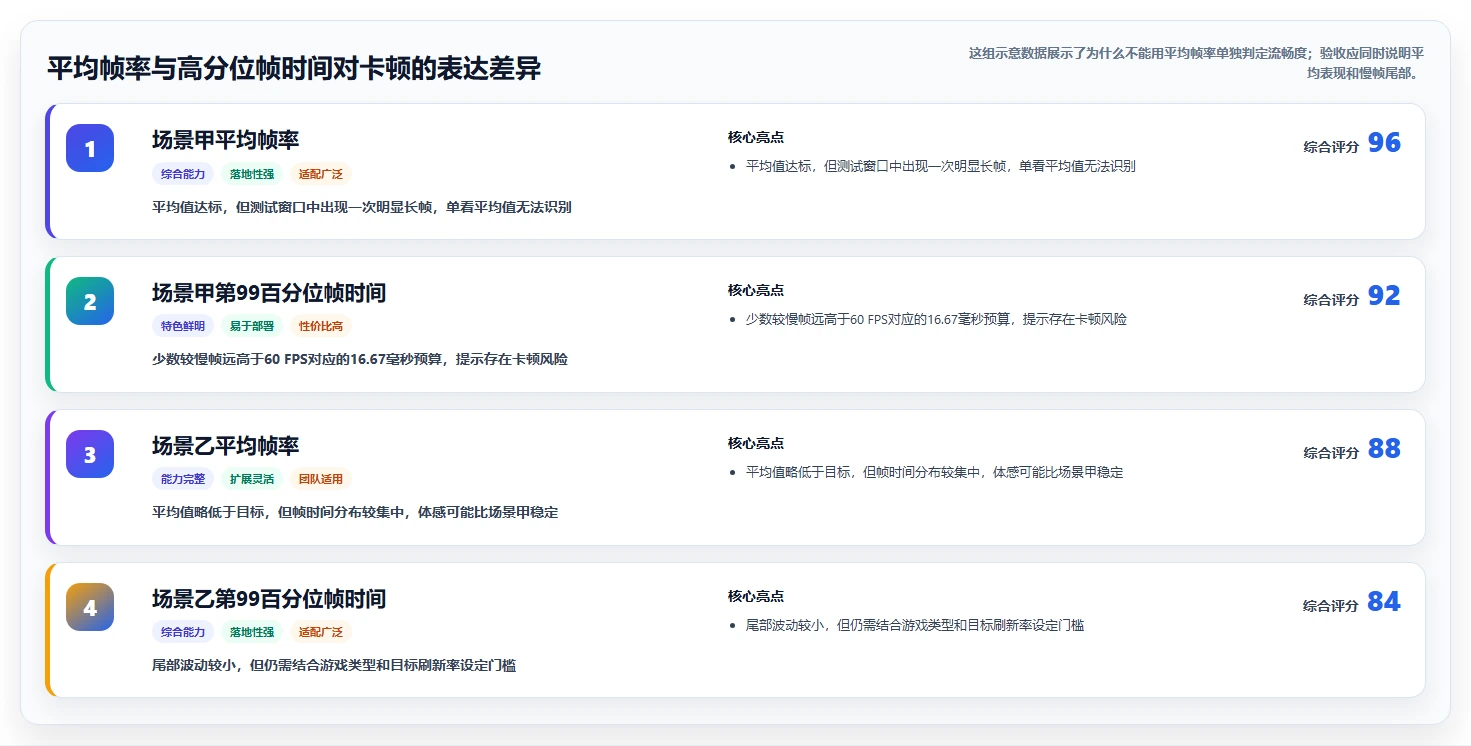Click the 特色鲜明 tag

[183, 326]
